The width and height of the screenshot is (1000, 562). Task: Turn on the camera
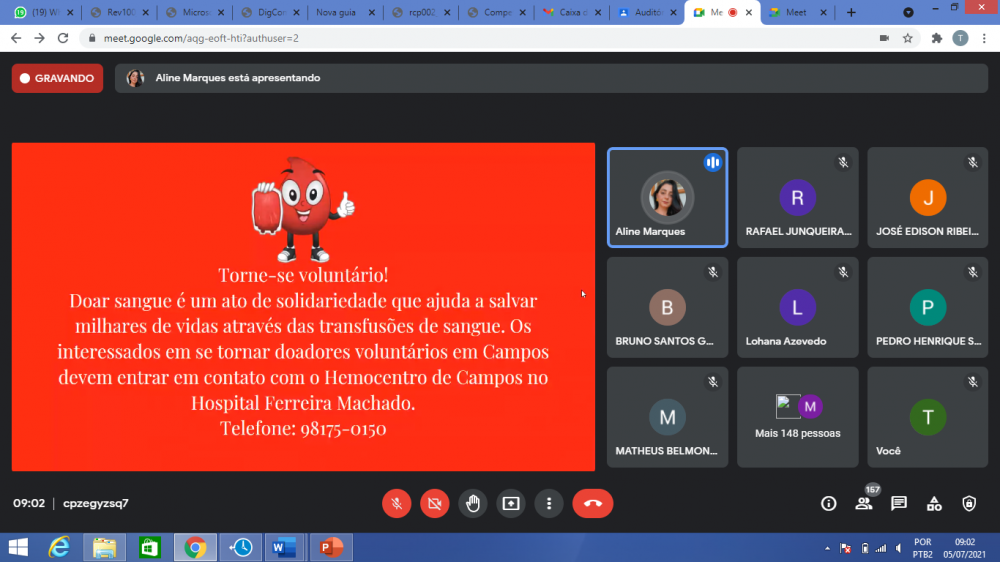434,504
